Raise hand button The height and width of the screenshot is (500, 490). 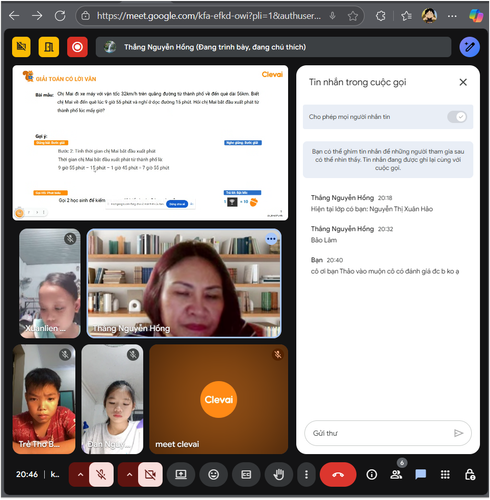[x=279, y=474]
